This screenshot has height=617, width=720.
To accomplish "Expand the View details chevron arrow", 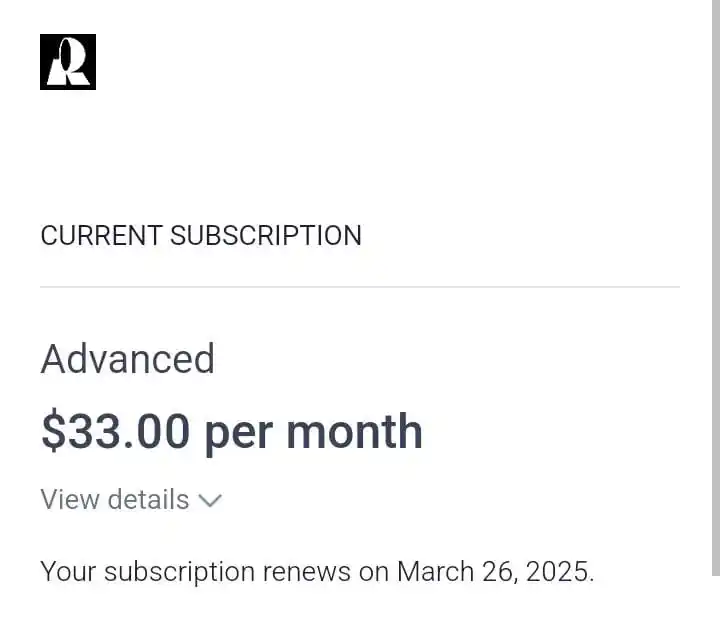I will pos(210,500).
